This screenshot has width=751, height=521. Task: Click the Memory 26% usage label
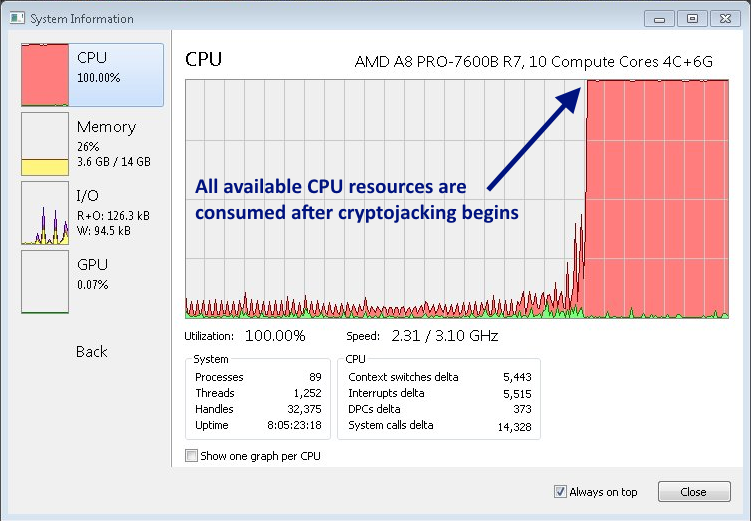(85, 146)
